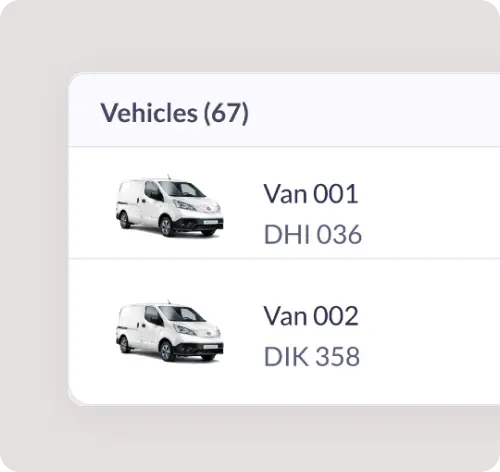Click front wheel of Van 002 image
This screenshot has width=500, height=472.
click(x=166, y=352)
